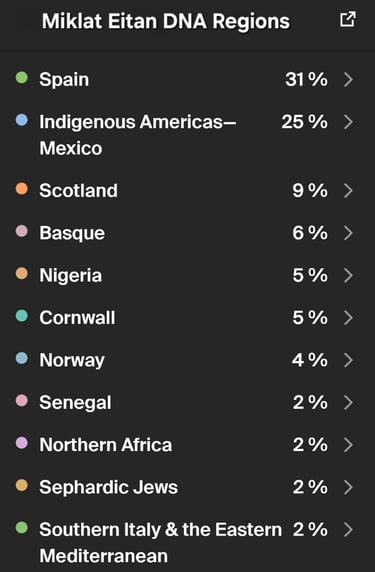
Task: Click the Basque 6% percentage
Action: coord(310,233)
